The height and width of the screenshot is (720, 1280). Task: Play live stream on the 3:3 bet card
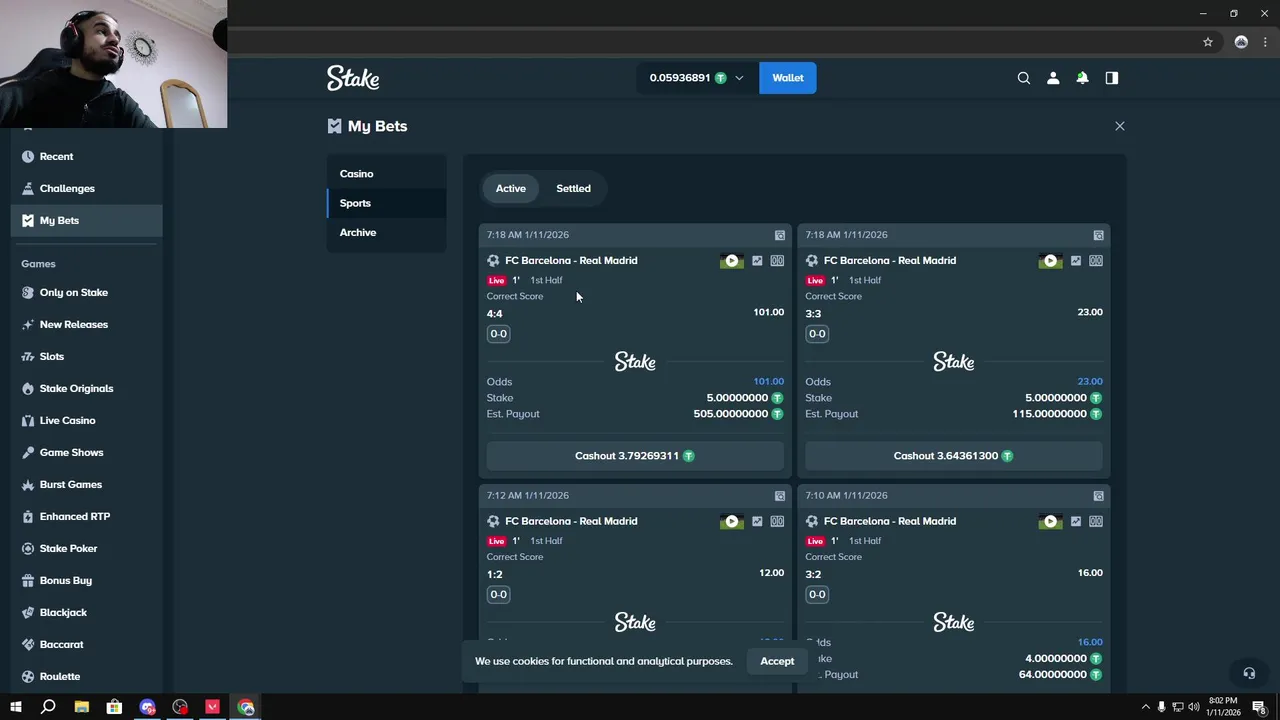pos(1050,261)
